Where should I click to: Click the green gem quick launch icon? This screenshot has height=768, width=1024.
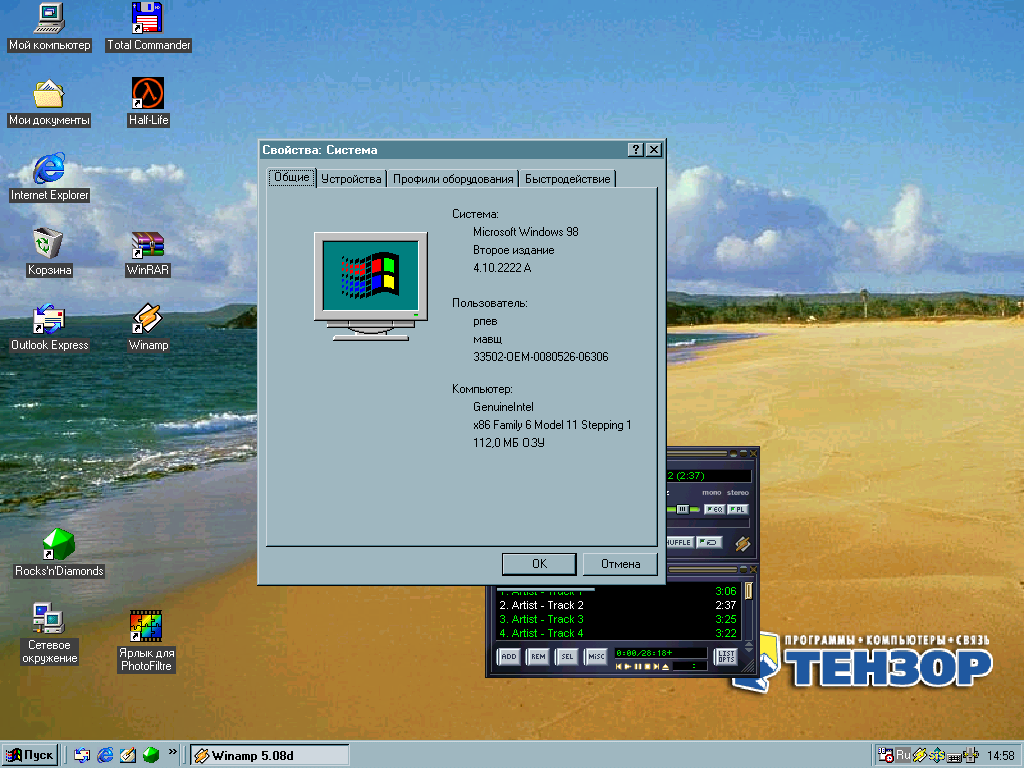point(151,755)
